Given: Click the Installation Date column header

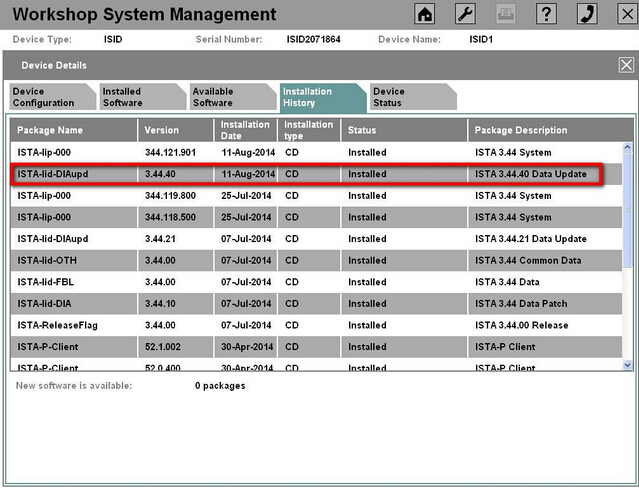Looking at the screenshot, I should pos(246,130).
